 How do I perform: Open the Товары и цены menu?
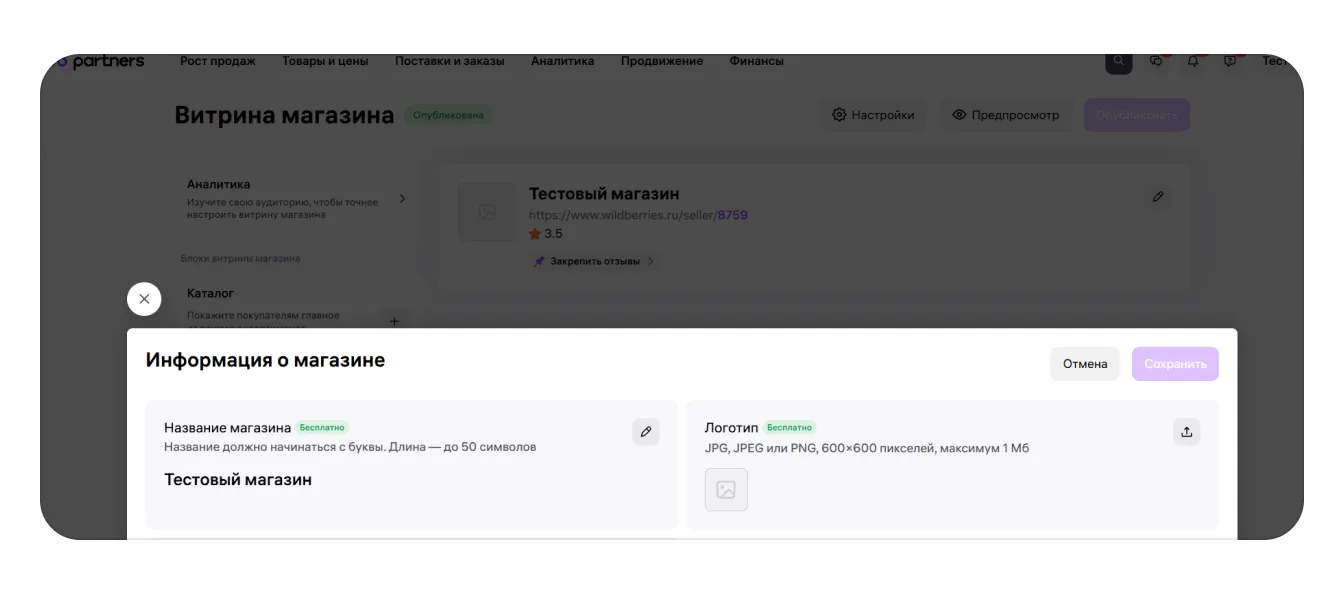pos(325,61)
